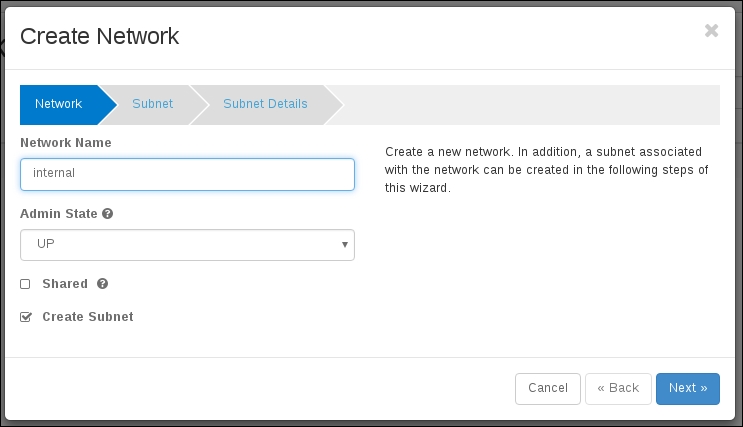Go to the Subnet Details tab

265,104
